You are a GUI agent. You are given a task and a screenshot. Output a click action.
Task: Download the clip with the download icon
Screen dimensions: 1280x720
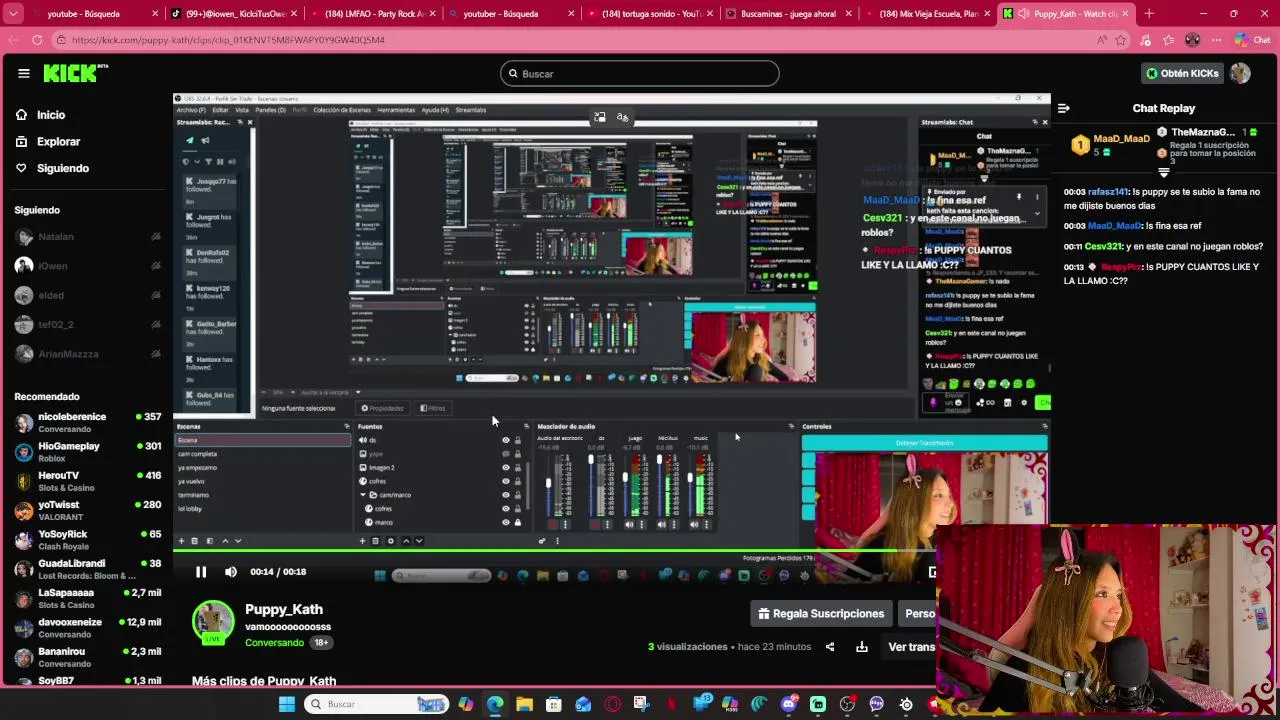coord(862,647)
